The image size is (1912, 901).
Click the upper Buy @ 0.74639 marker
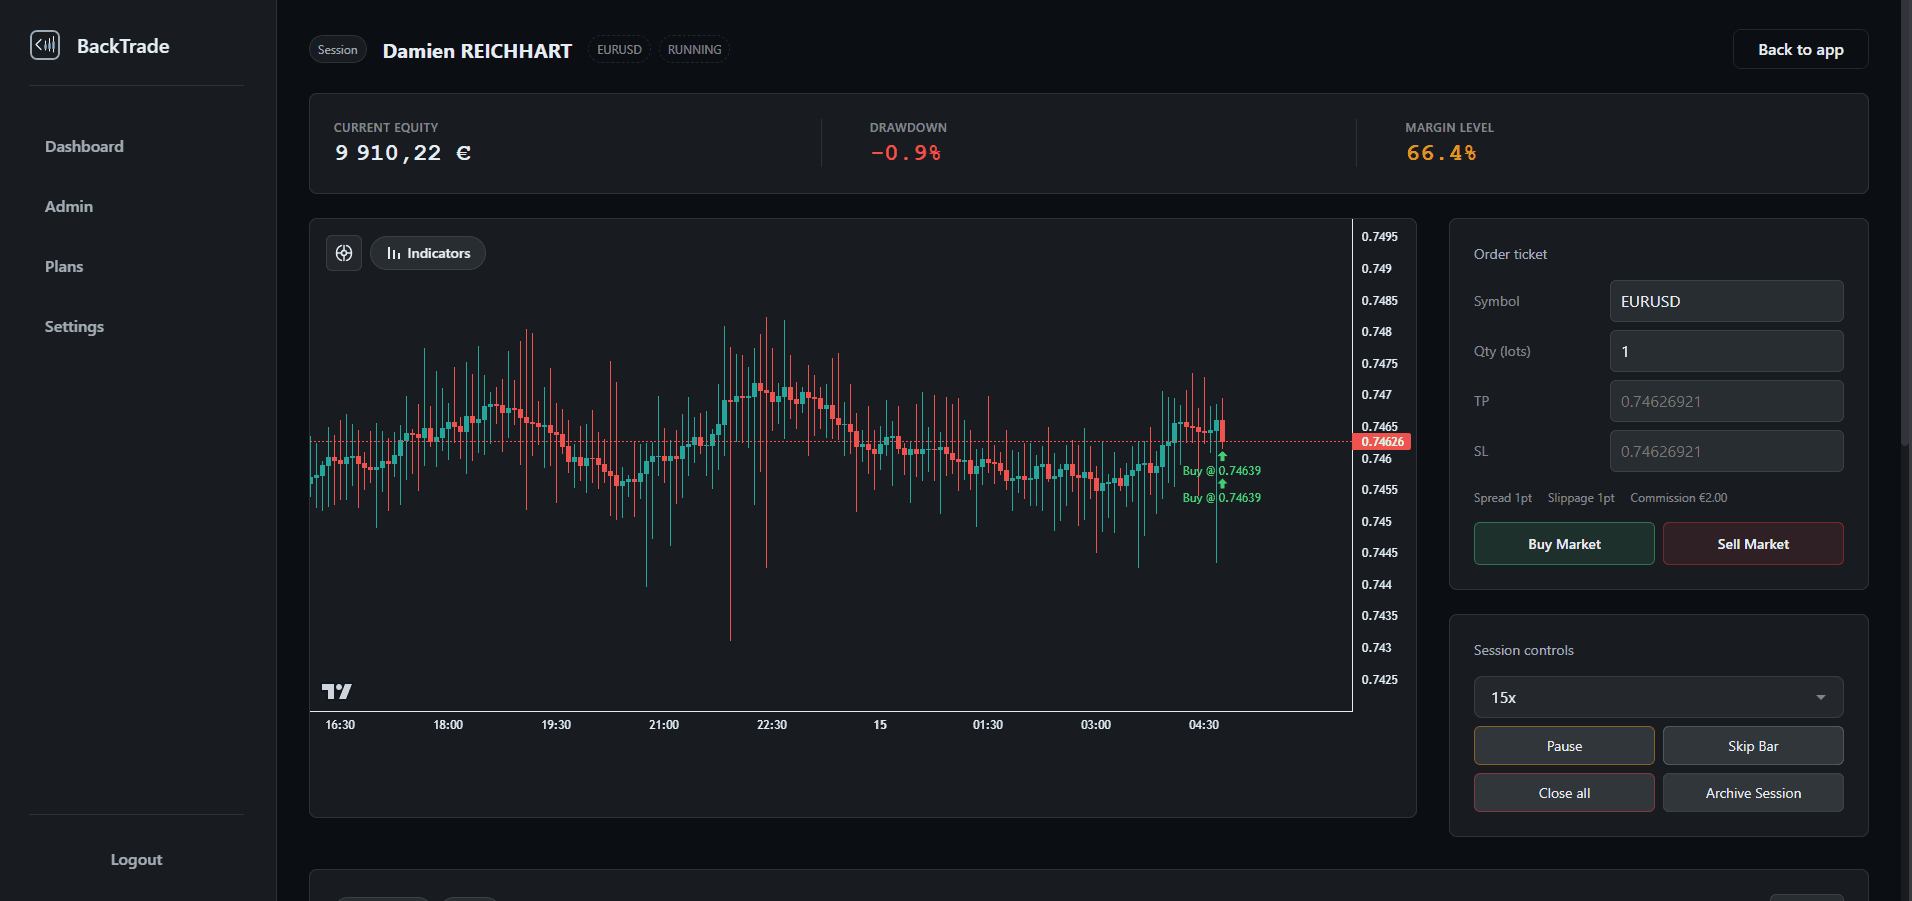(x=1221, y=470)
